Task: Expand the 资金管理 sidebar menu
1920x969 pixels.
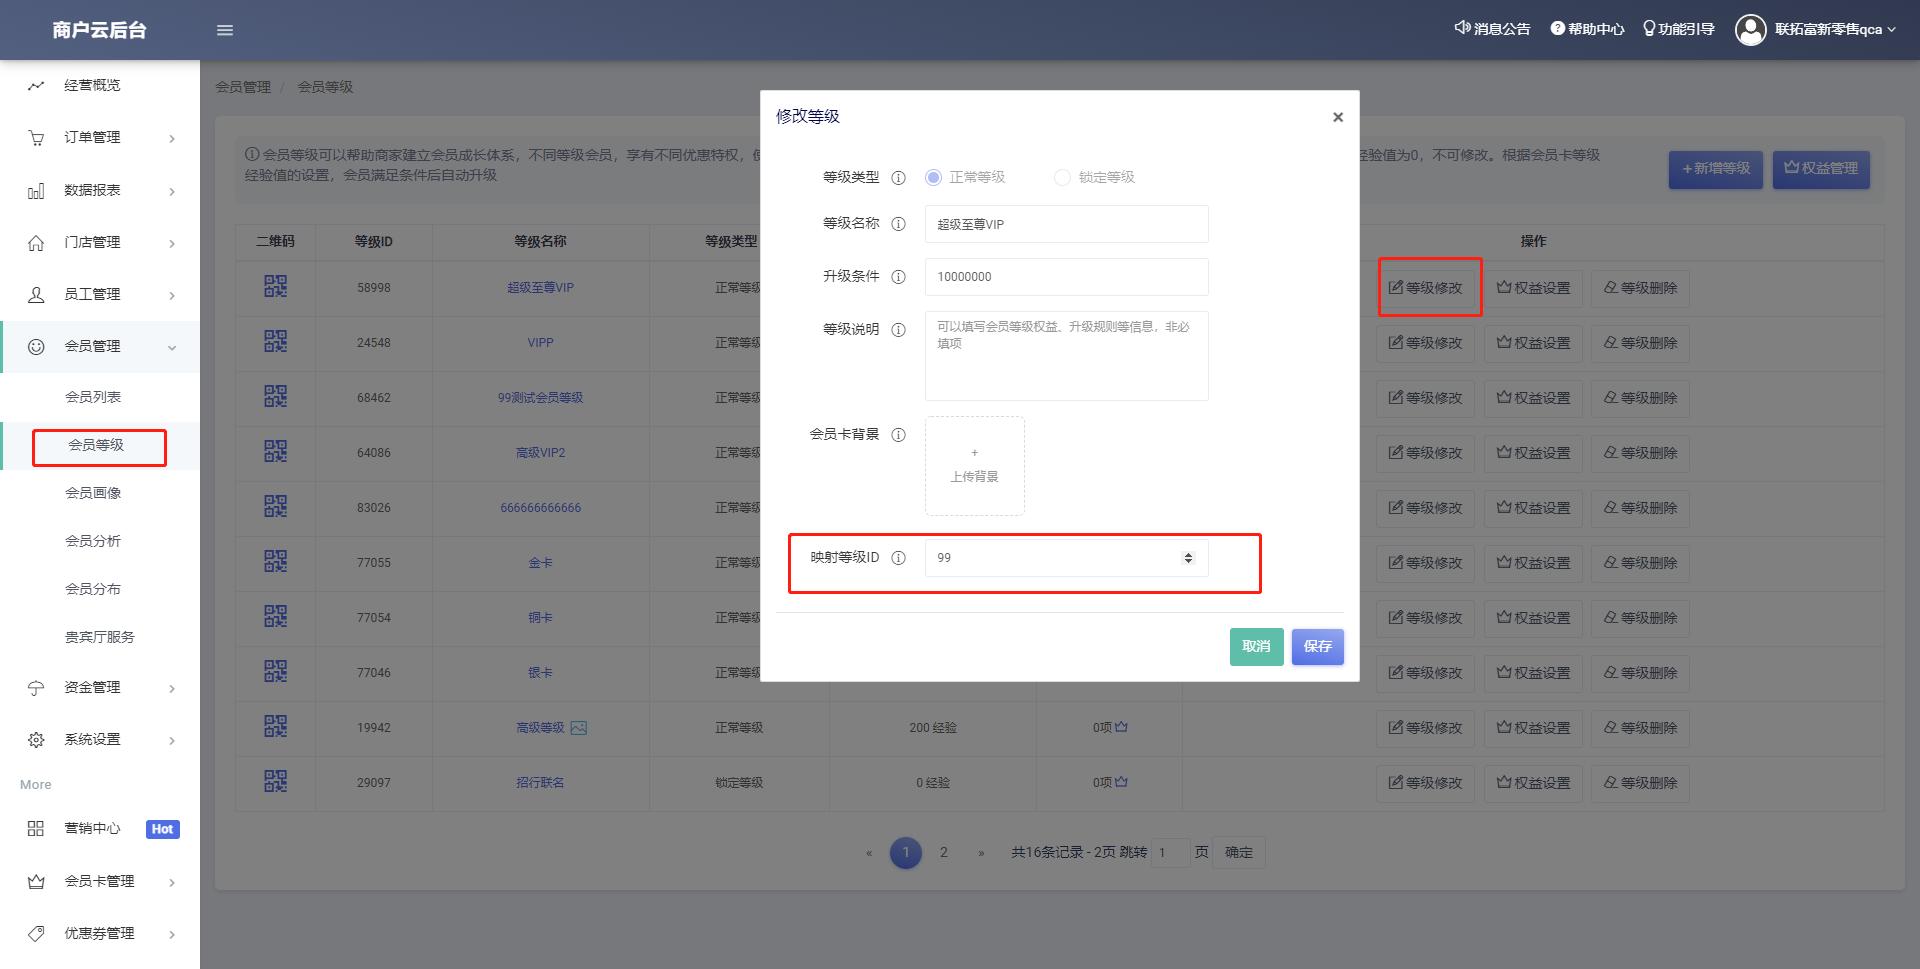Action: point(100,688)
